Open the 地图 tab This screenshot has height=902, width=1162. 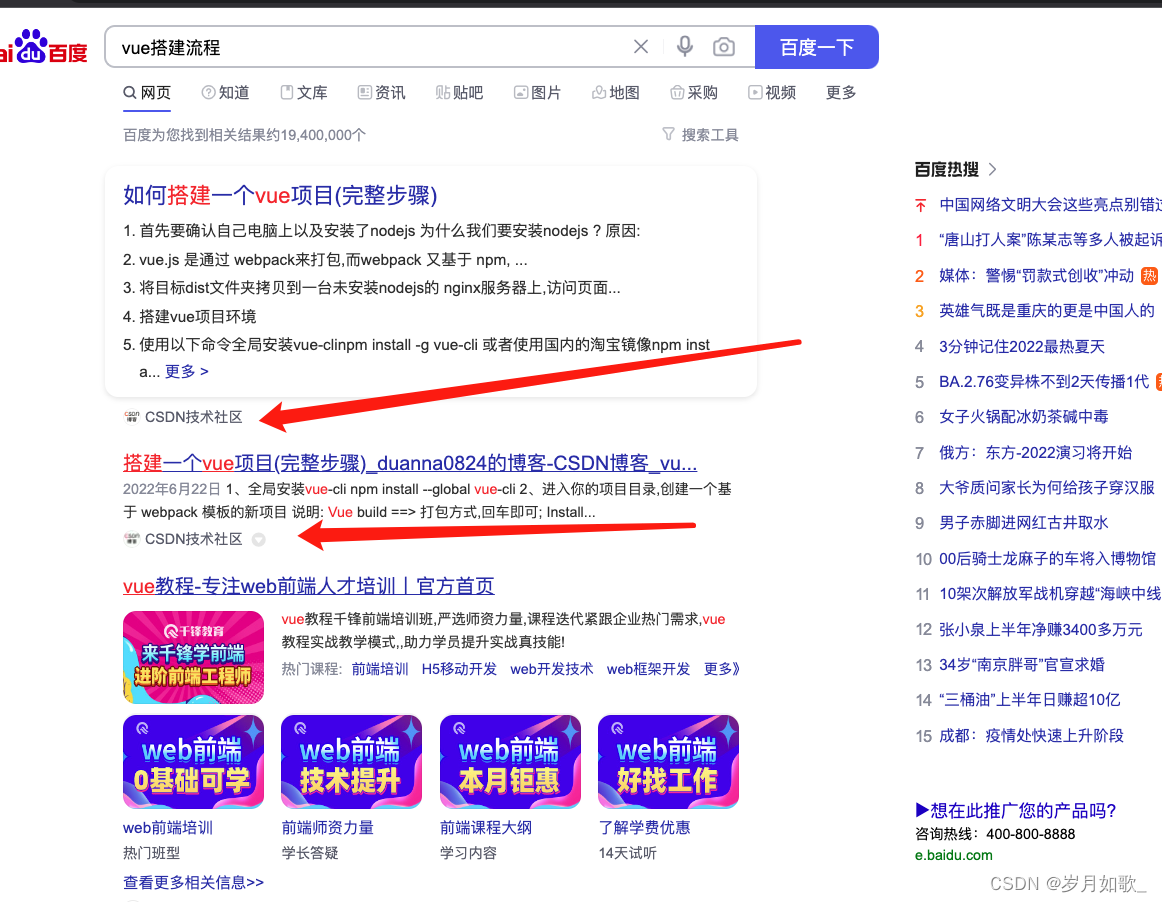(616, 93)
